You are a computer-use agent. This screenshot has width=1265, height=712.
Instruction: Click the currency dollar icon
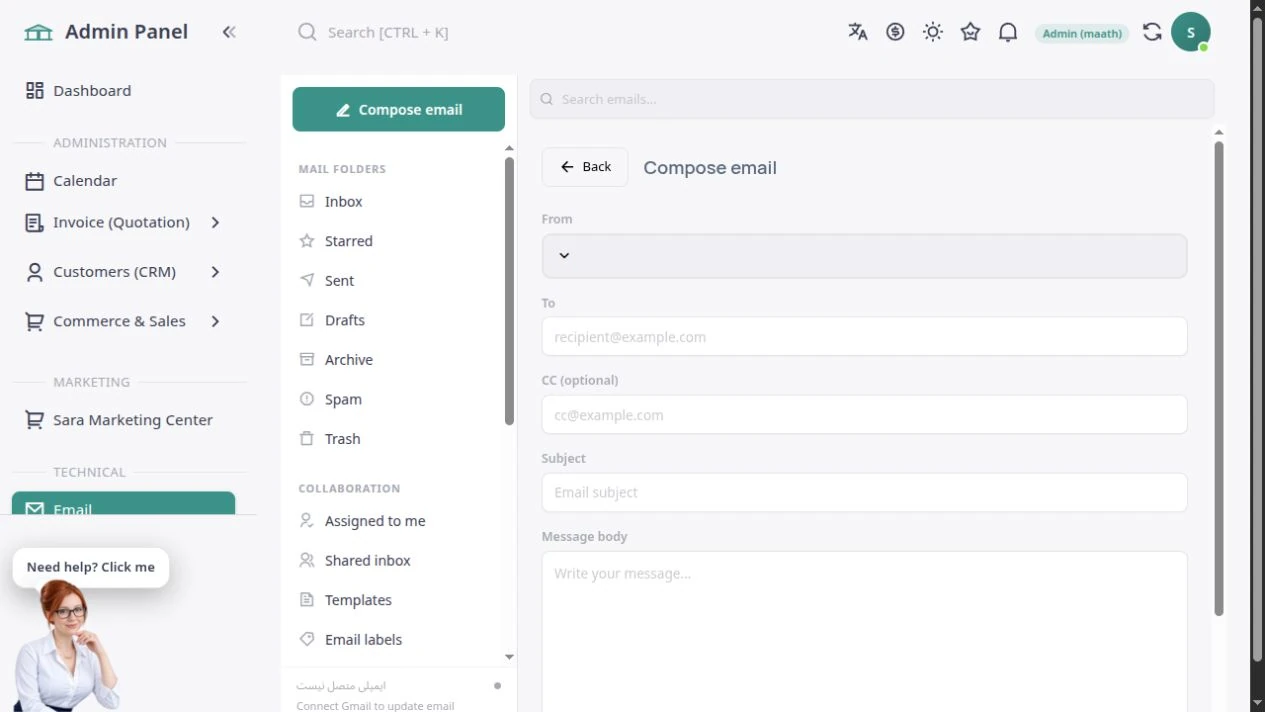[x=895, y=32]
